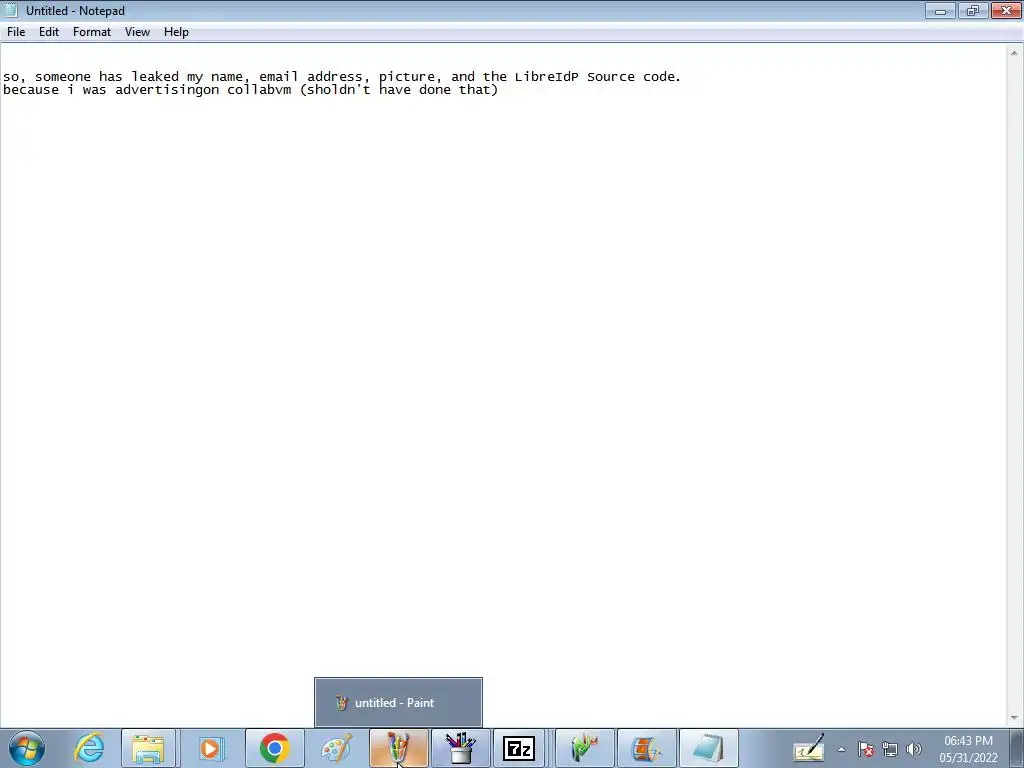1024x768 pixels.
Task: Switch to the untitled Paint window button
Action: click(398, 748)
